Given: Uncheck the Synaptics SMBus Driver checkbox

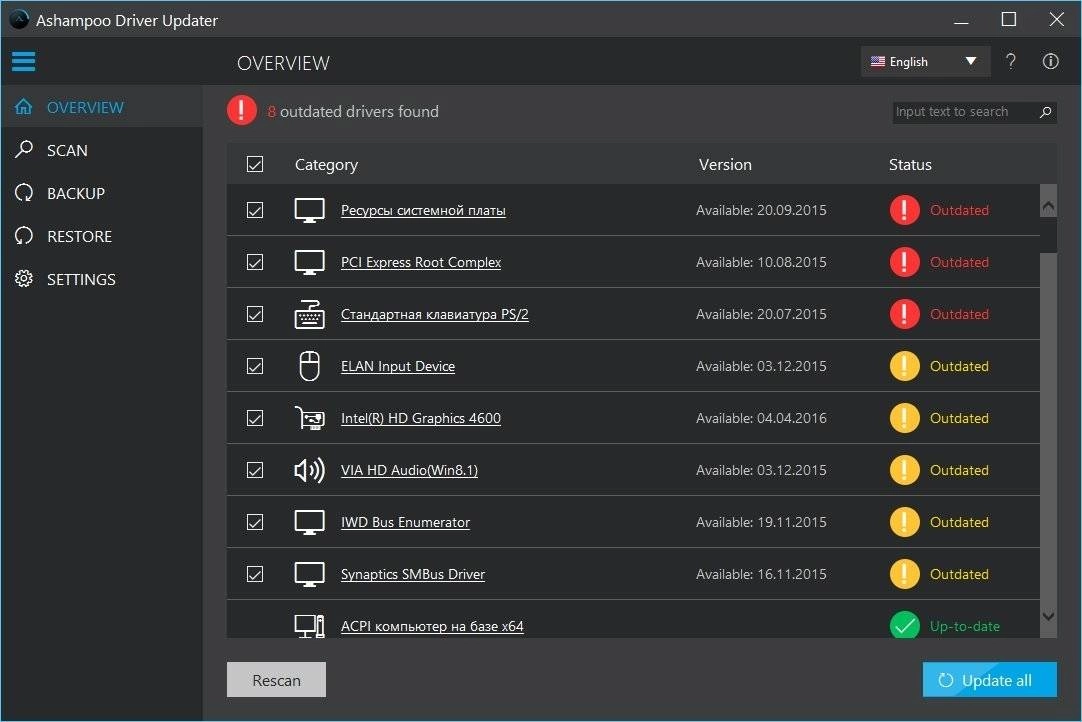Looking at the screenshot, I should 255,574.
